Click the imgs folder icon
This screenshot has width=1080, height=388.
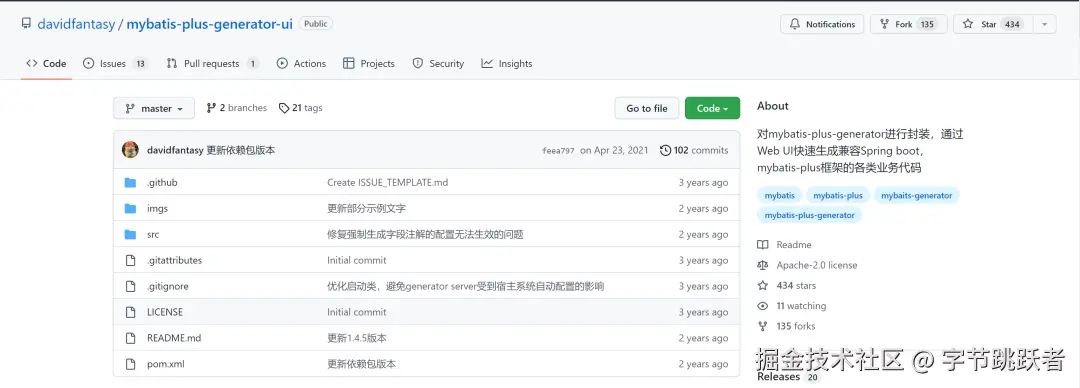click(130, 208)
